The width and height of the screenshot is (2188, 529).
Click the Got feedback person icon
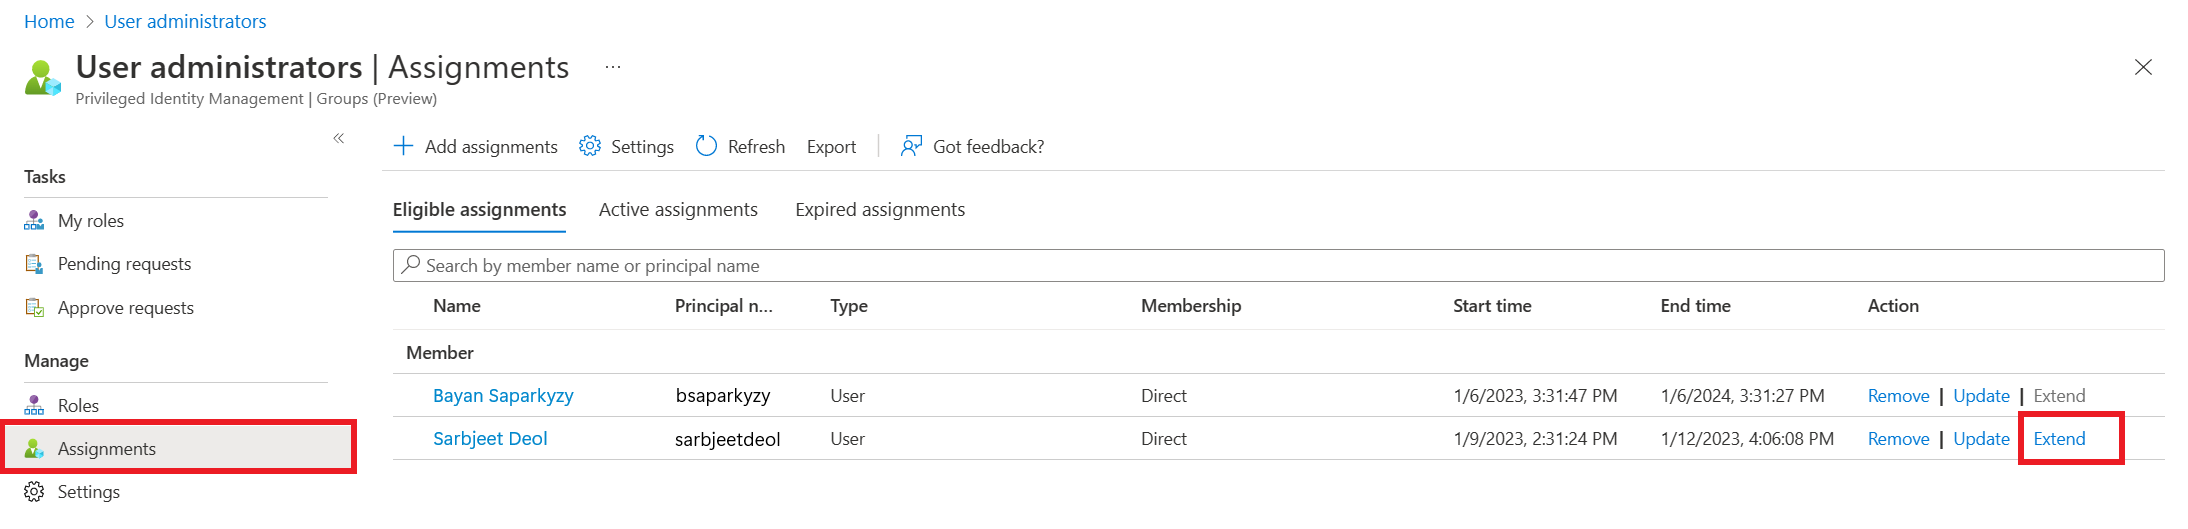pyautogui.click(x=911, y=146)
